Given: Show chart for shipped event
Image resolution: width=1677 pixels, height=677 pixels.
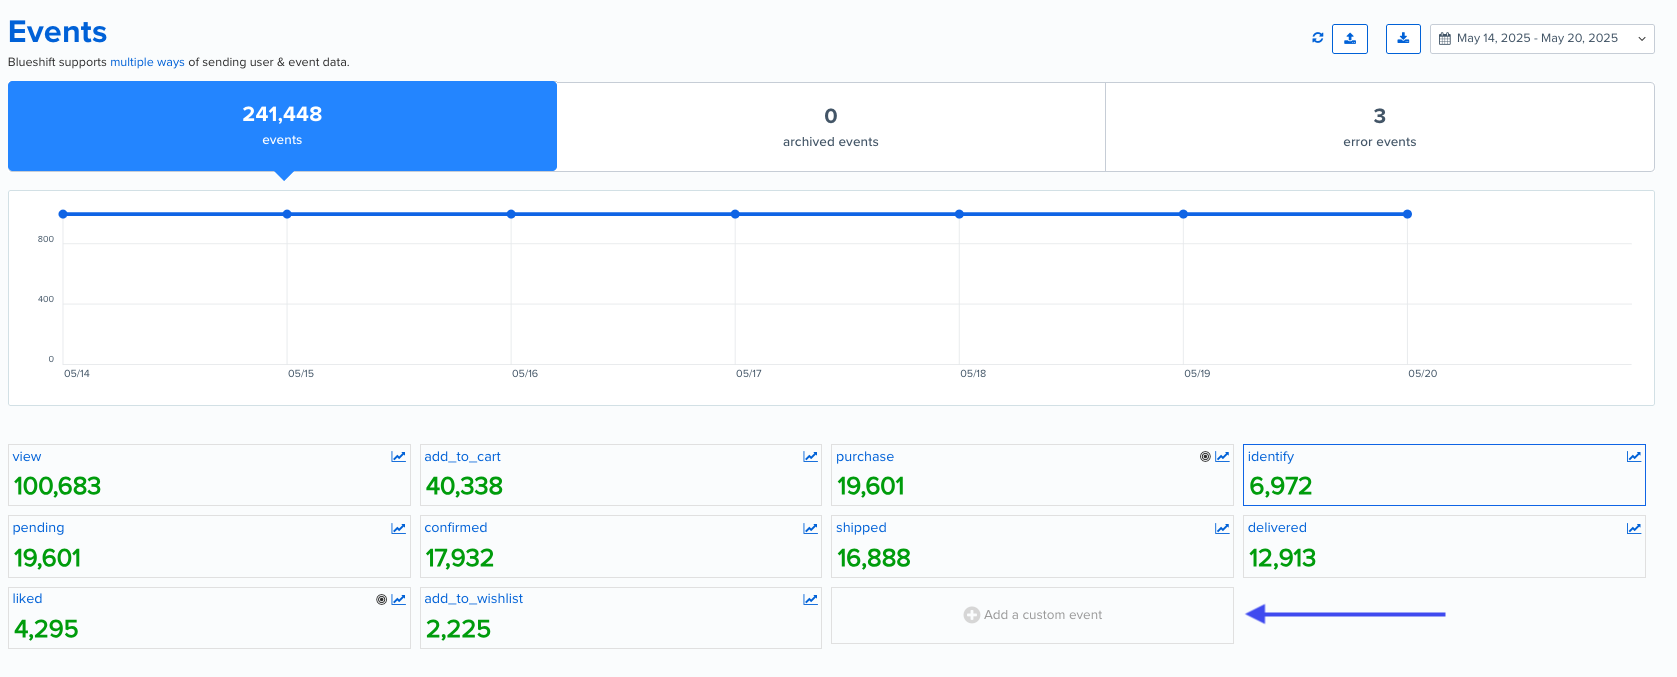Looking at the screenshot, I should click(x=1222, y=528).
